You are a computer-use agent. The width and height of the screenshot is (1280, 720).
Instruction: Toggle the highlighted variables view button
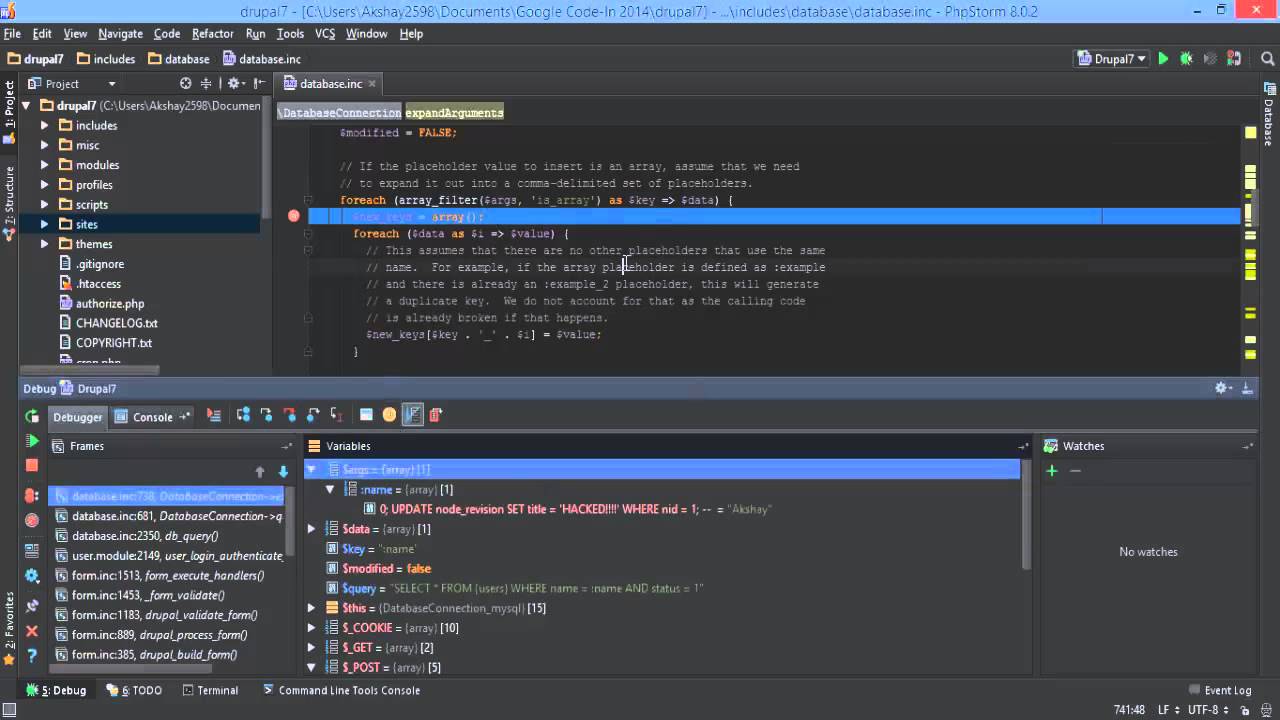412,415
